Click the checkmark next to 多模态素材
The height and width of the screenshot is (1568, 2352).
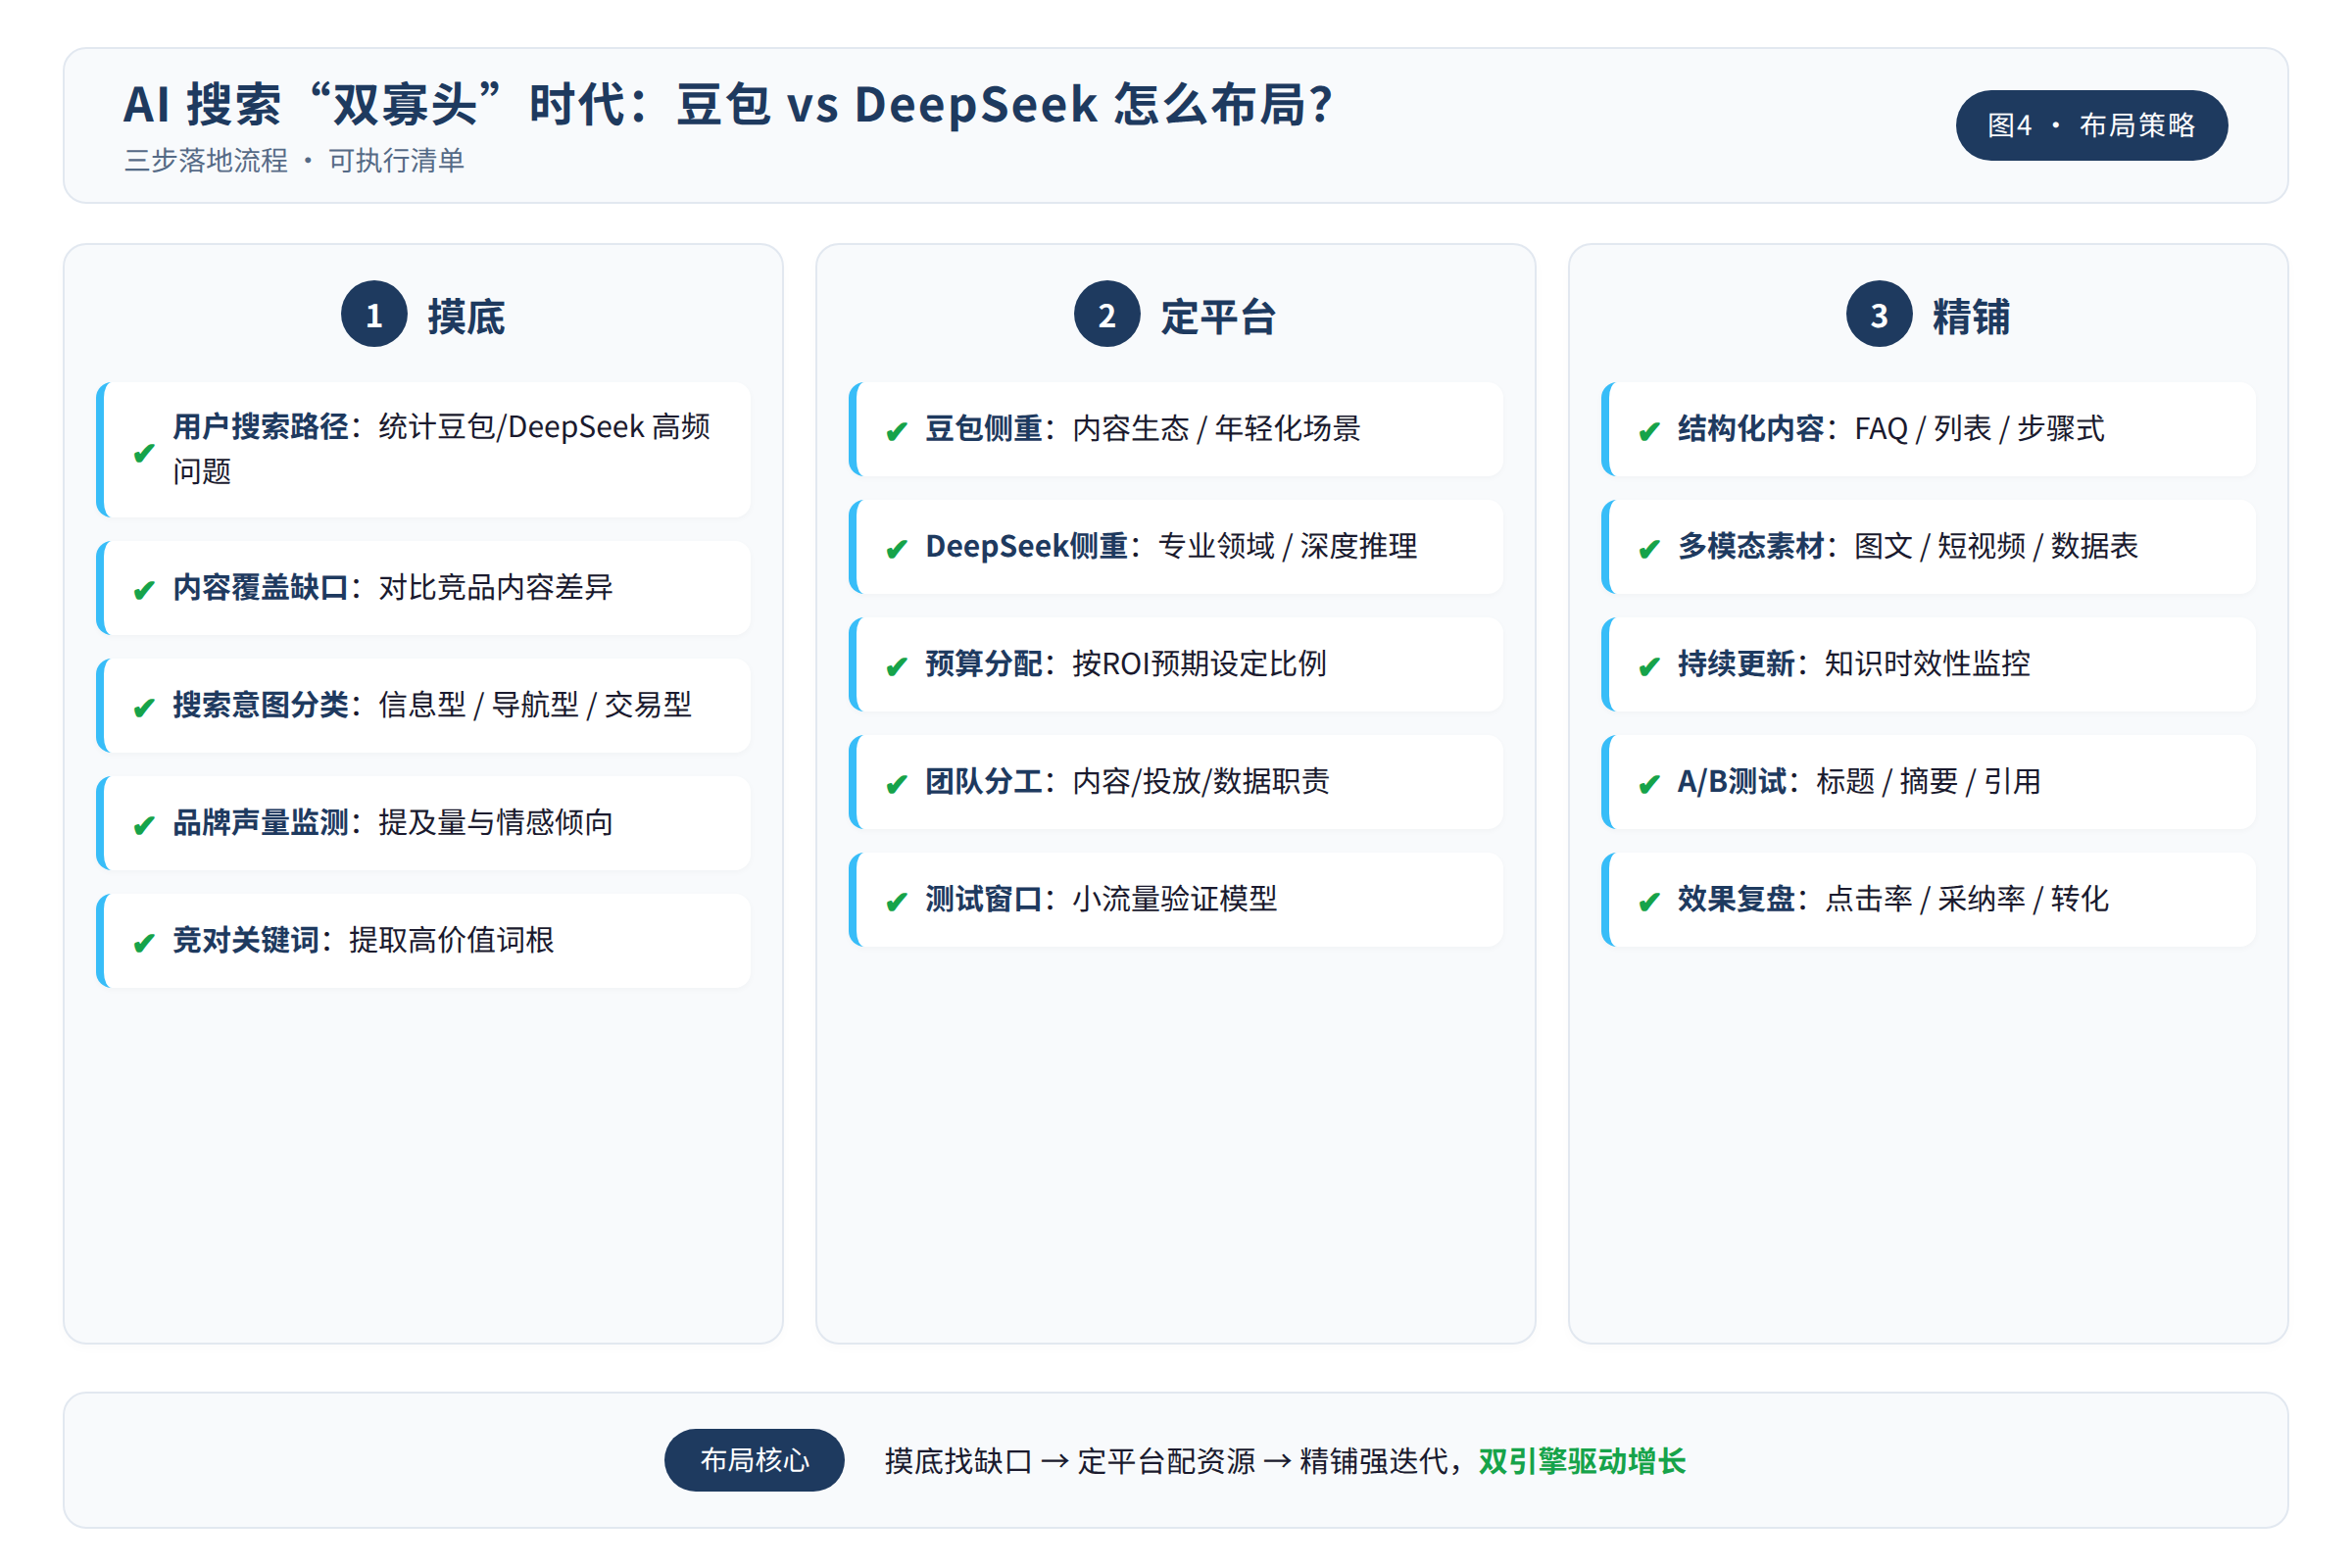(x=1650, y=549)
